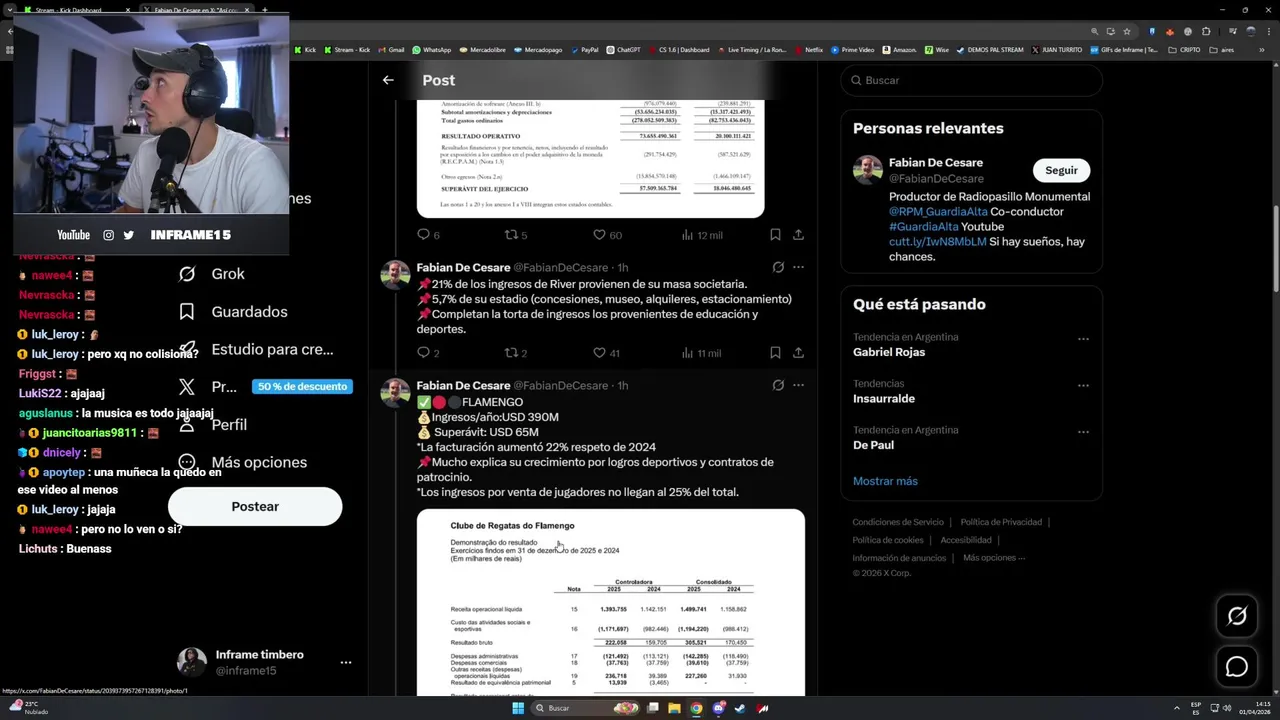Click Chrome icon in the taskbar
The height and width of the screenshot is (720, 1280).
697,708
